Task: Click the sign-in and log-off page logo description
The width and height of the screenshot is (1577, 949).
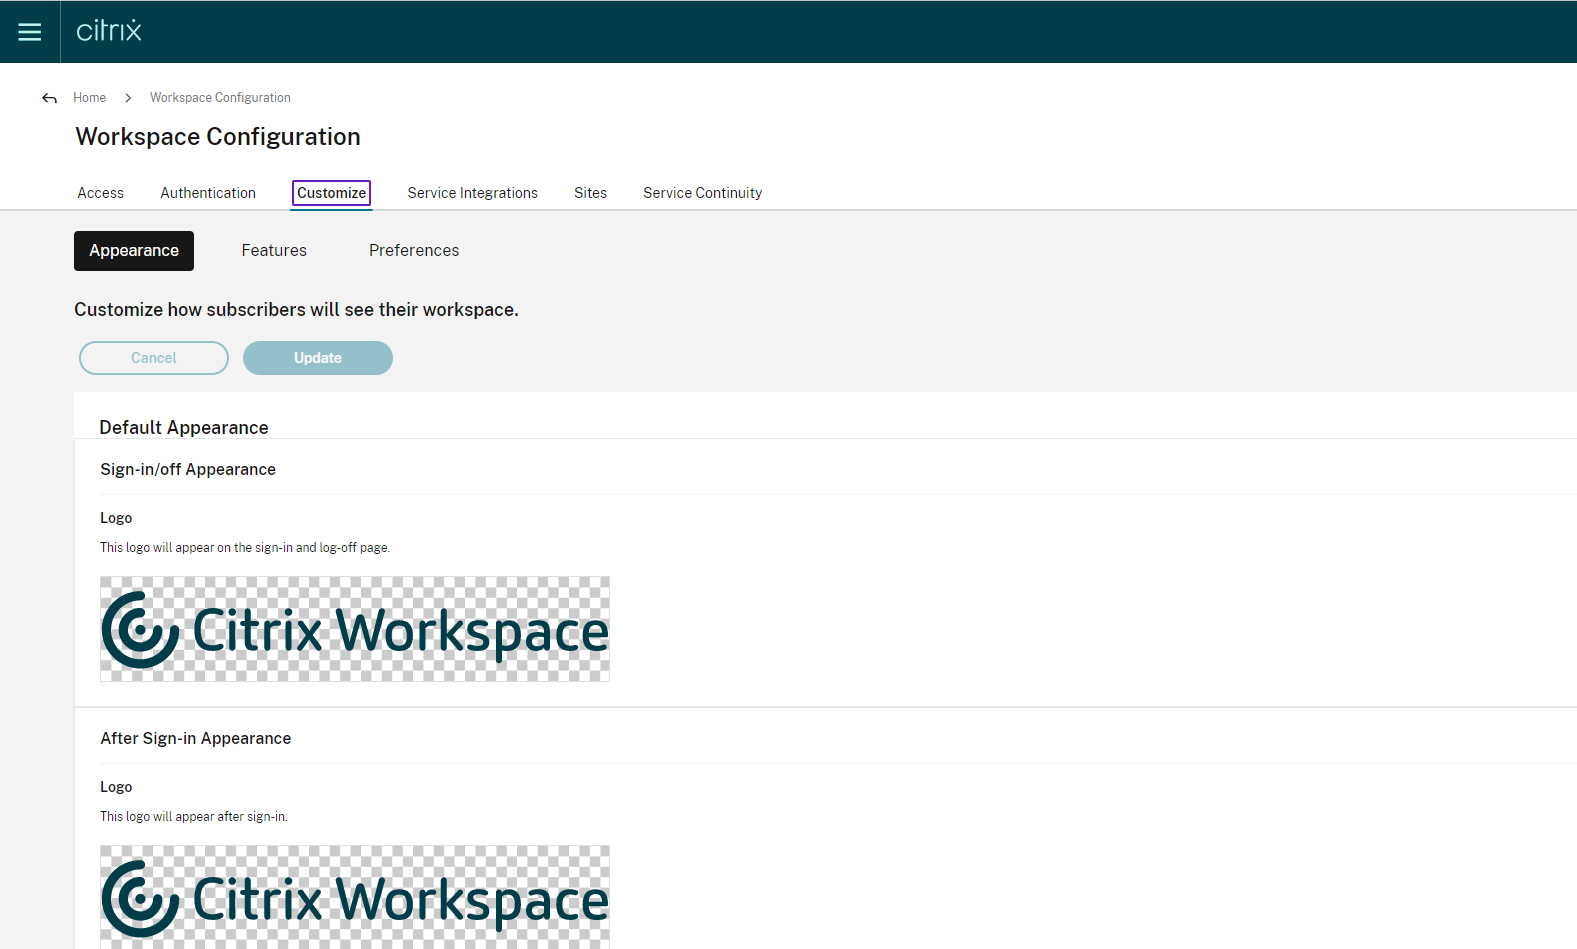Action: [245, 548]
